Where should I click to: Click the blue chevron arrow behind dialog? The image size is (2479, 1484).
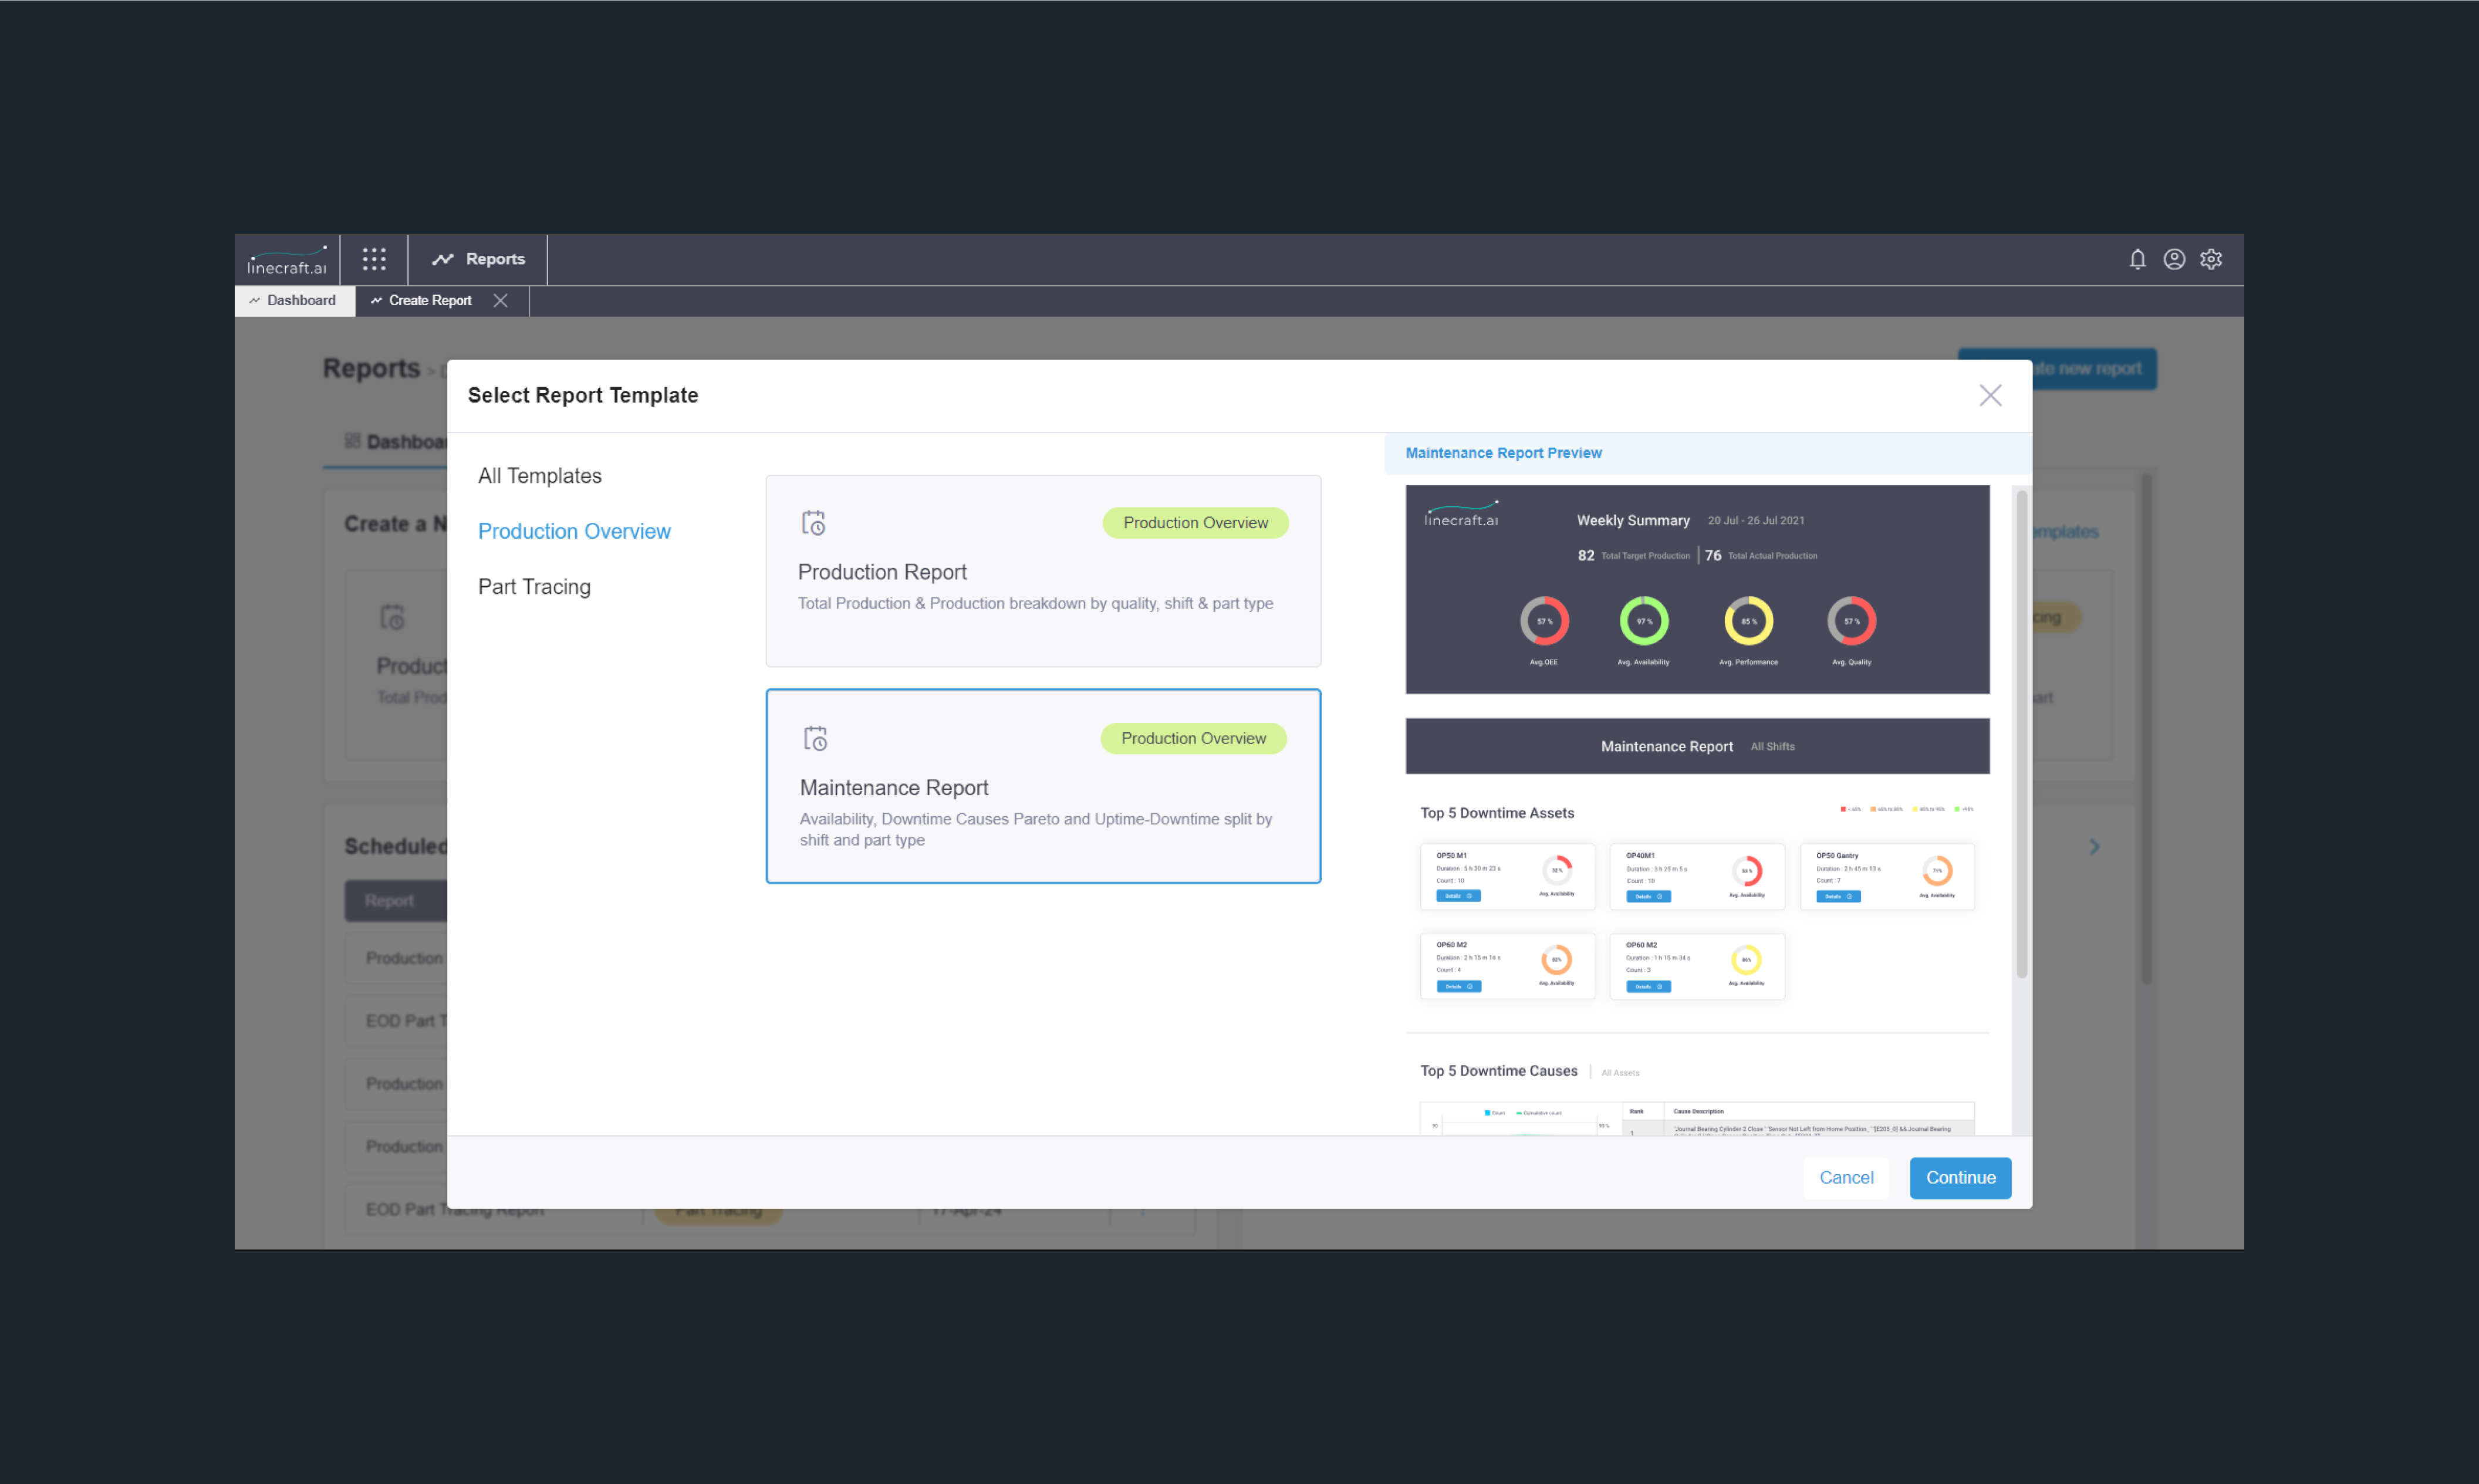pos(2094,847)
